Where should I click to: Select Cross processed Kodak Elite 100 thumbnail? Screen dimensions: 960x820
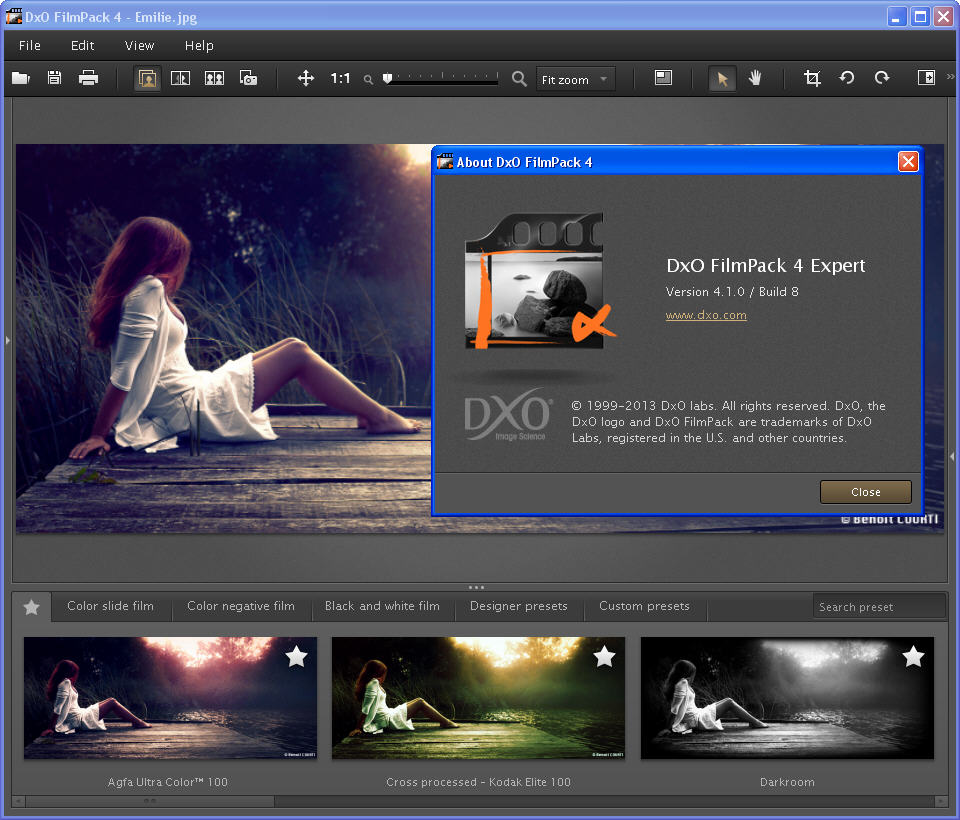(x=478, y=698)
